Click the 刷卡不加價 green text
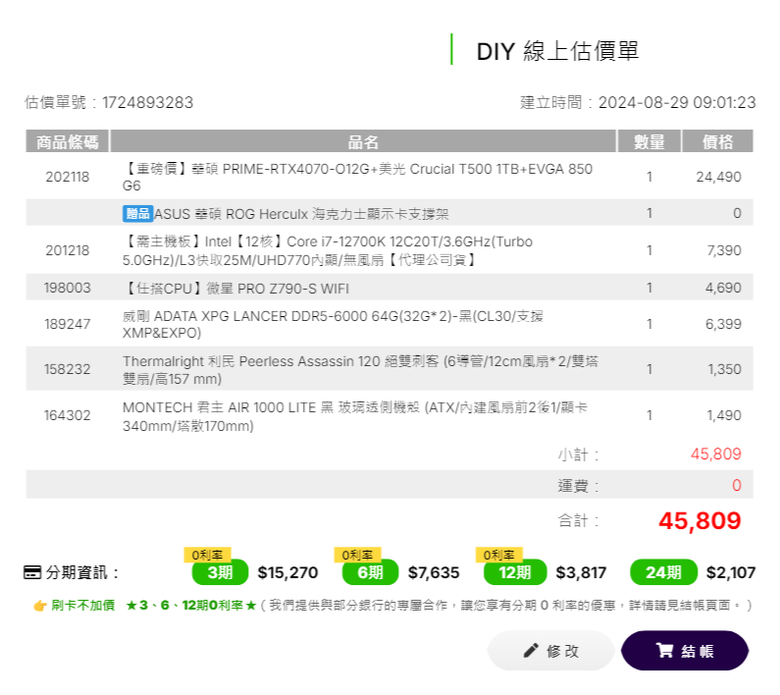The width and height of the screenshot is (780, 695). tap(83, 605)
